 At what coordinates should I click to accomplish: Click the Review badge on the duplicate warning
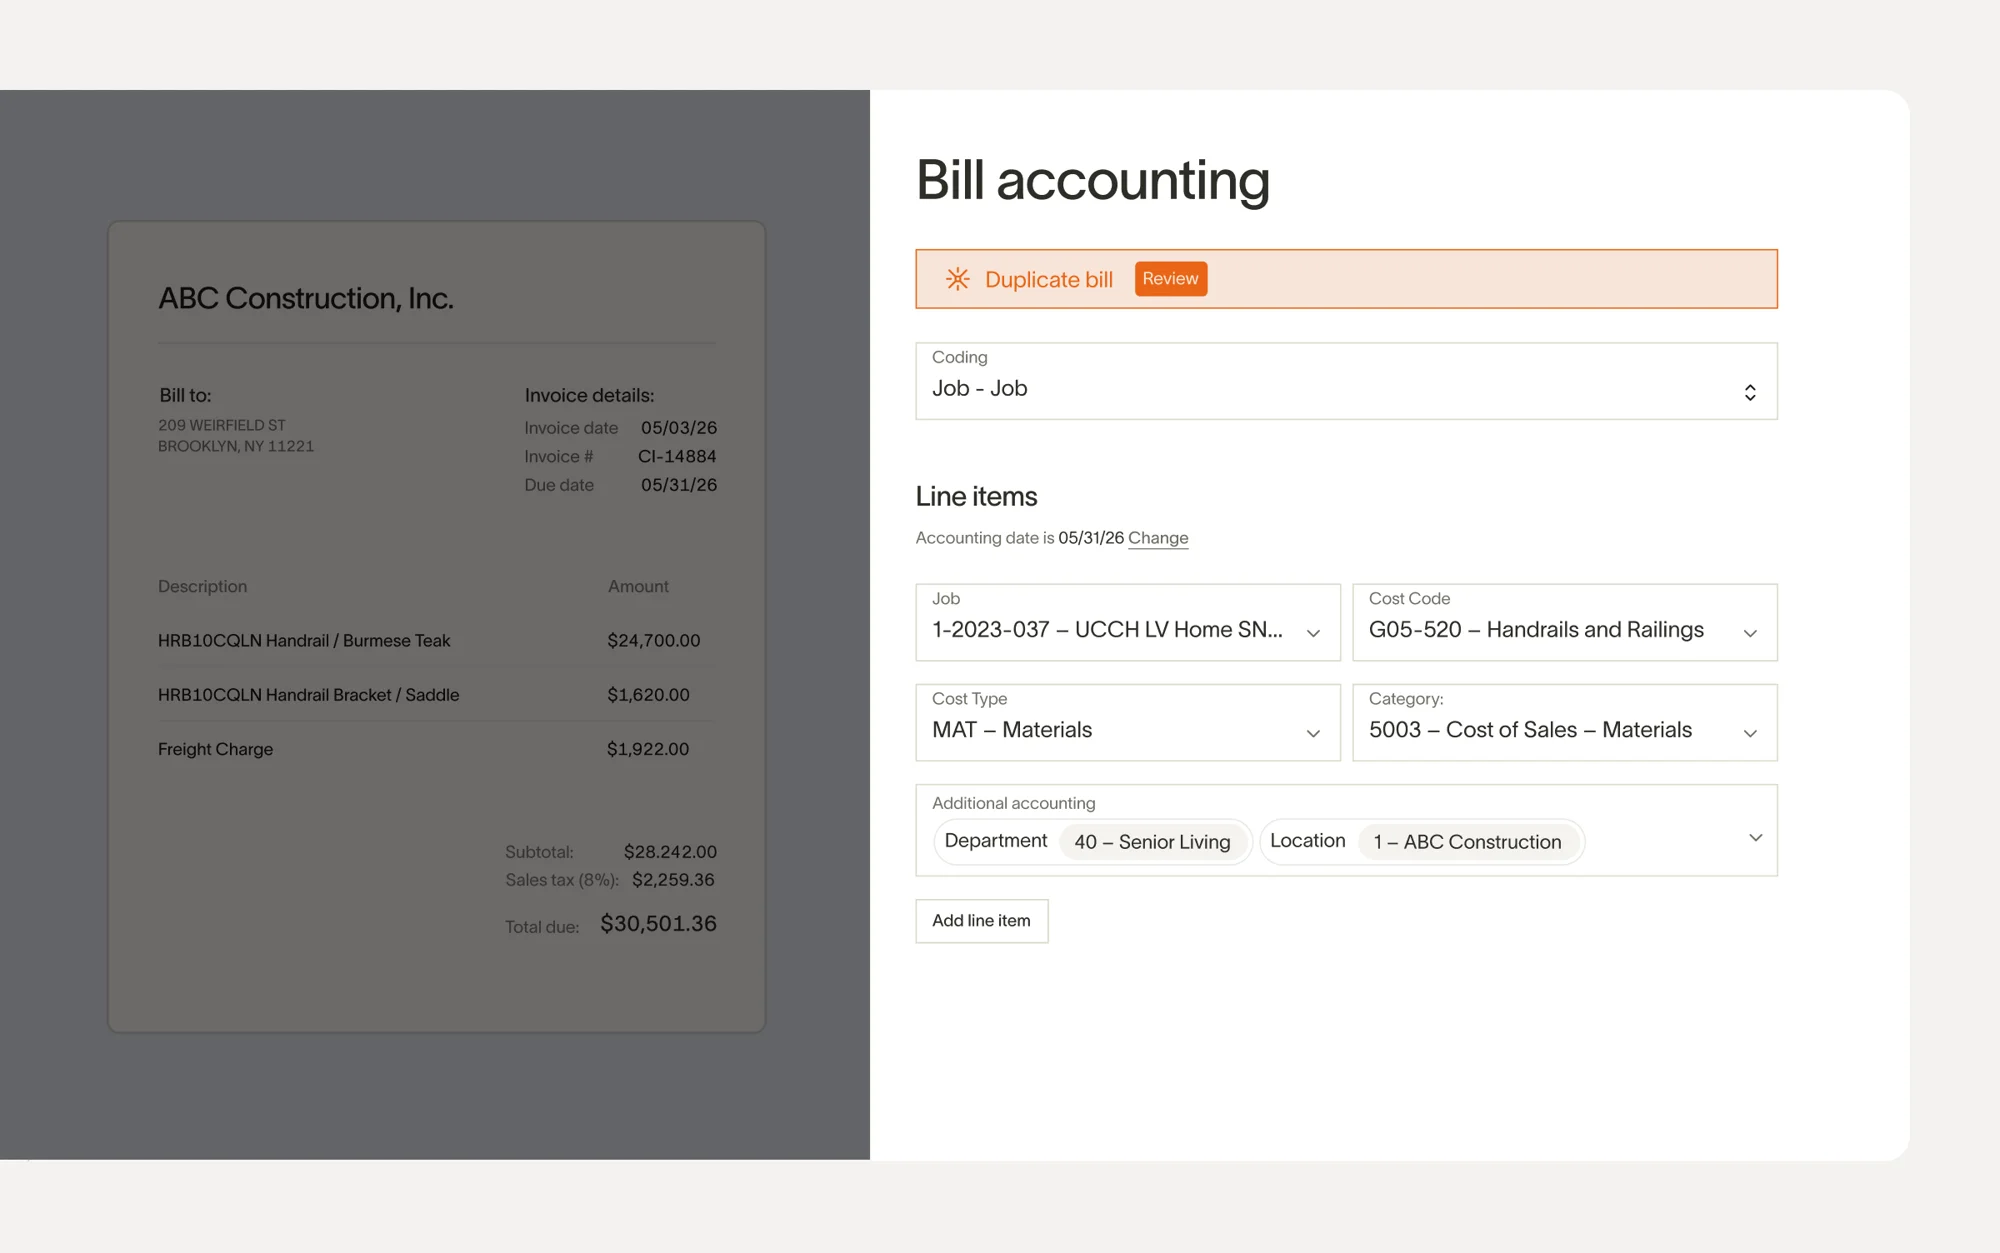click(1170, 278)
